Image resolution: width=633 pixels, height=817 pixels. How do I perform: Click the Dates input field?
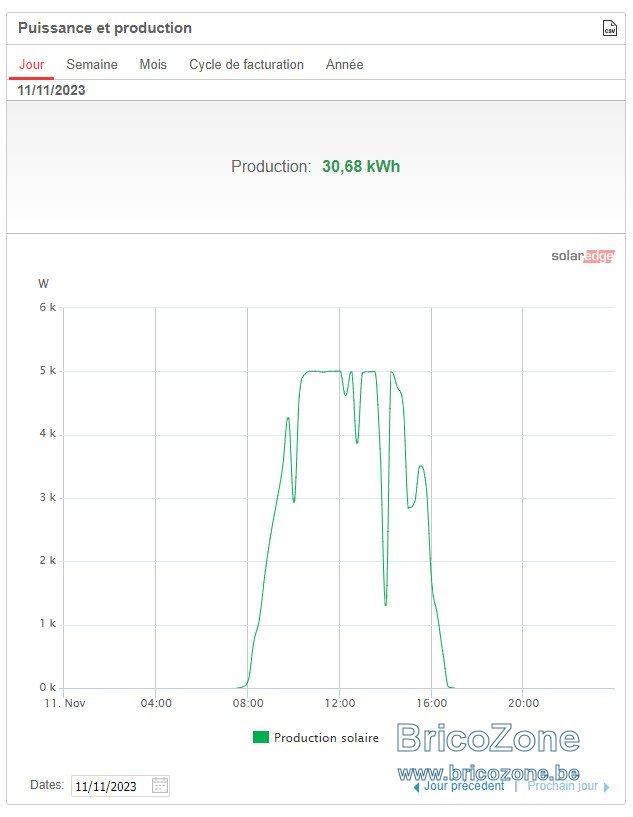coord(120,786)
